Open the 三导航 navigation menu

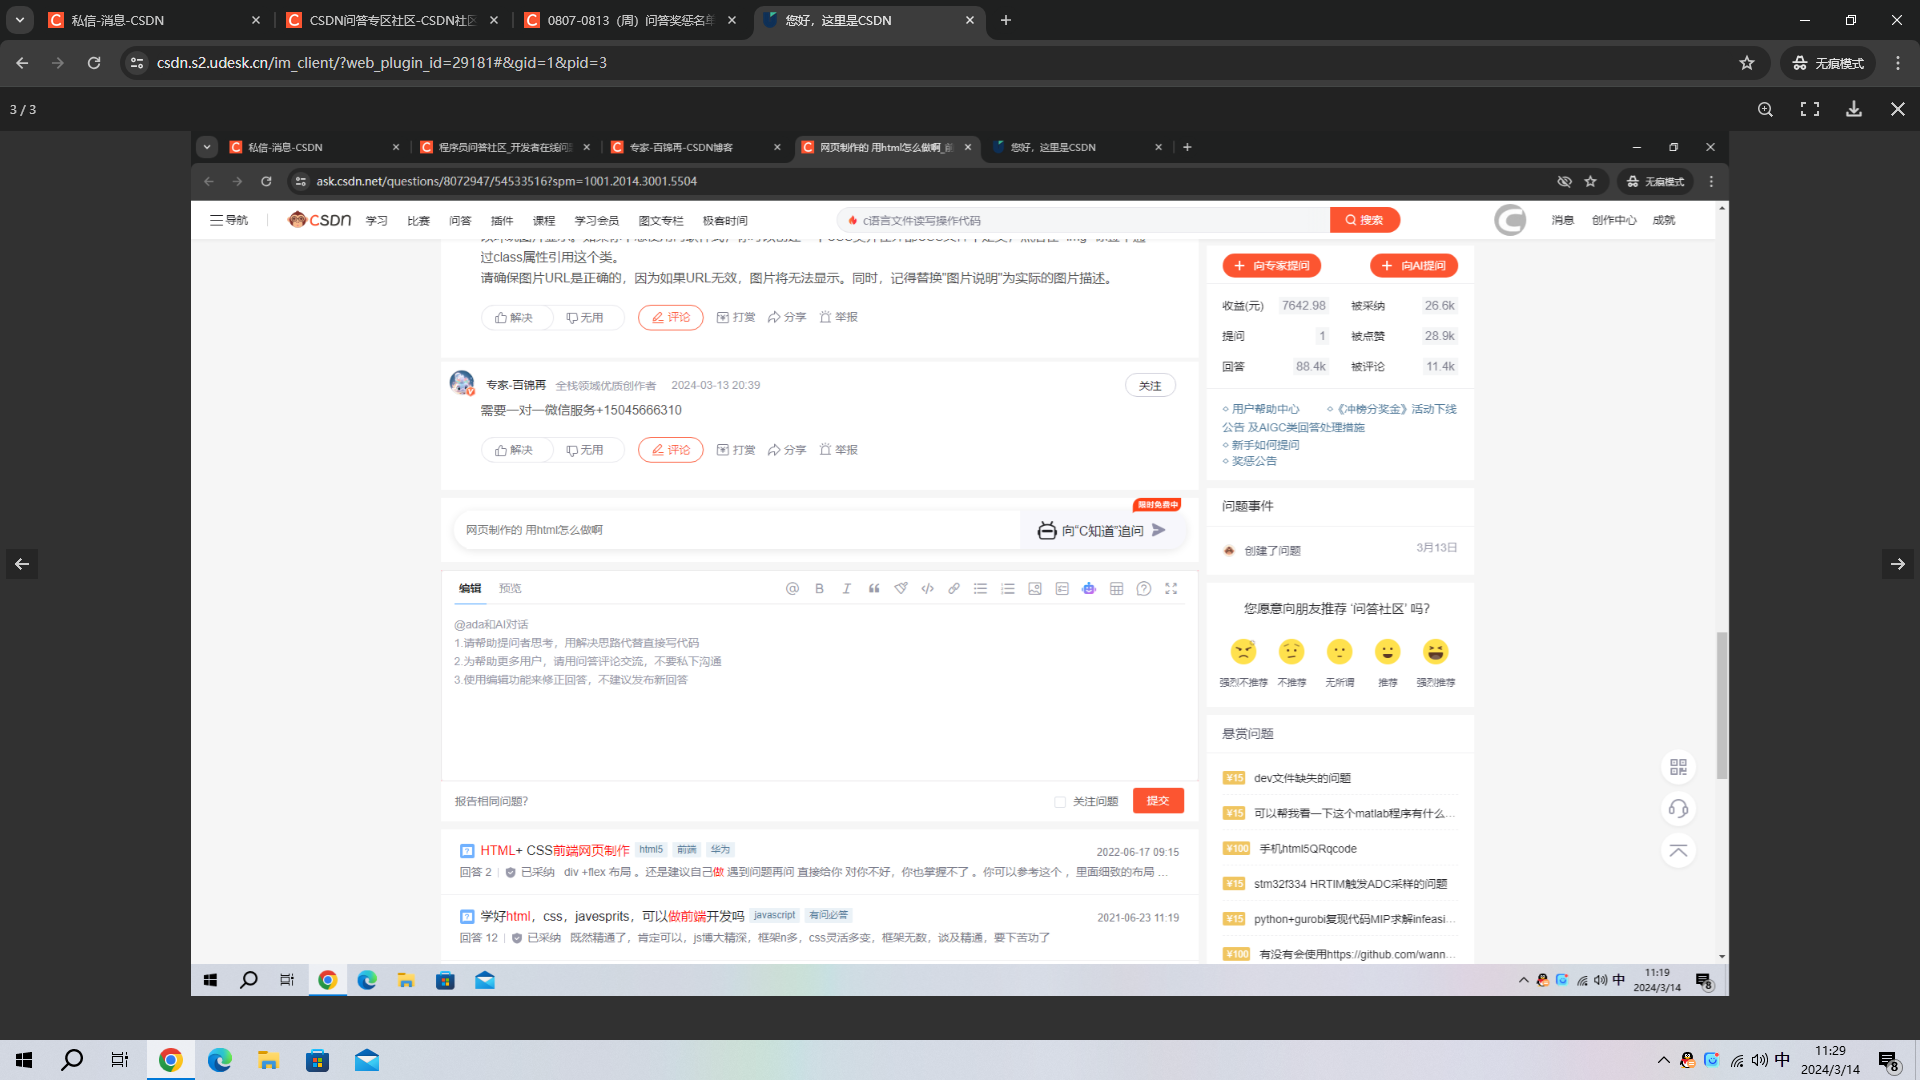pos(229,219)
